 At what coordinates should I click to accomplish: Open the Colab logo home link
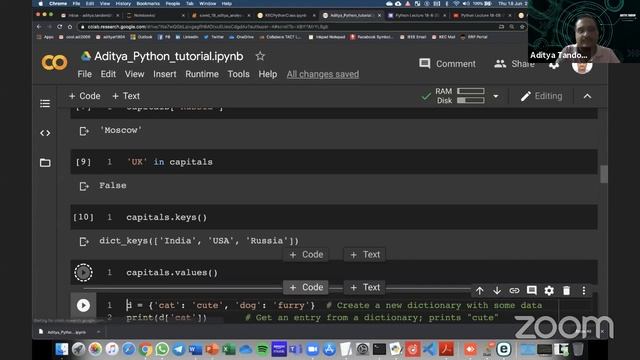[54, 62]
